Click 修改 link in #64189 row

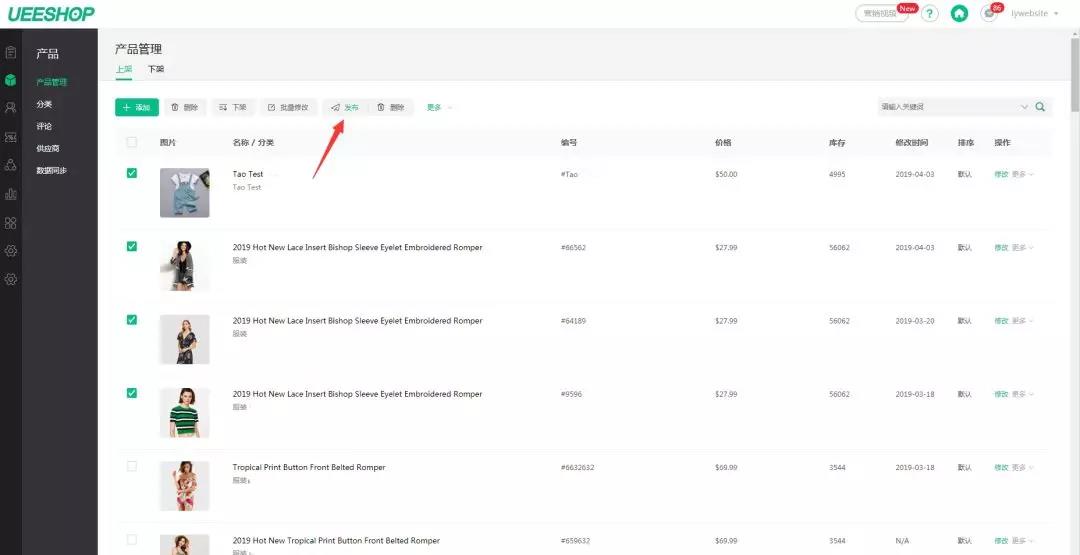pyautogui.click(x=1001, y=321)
